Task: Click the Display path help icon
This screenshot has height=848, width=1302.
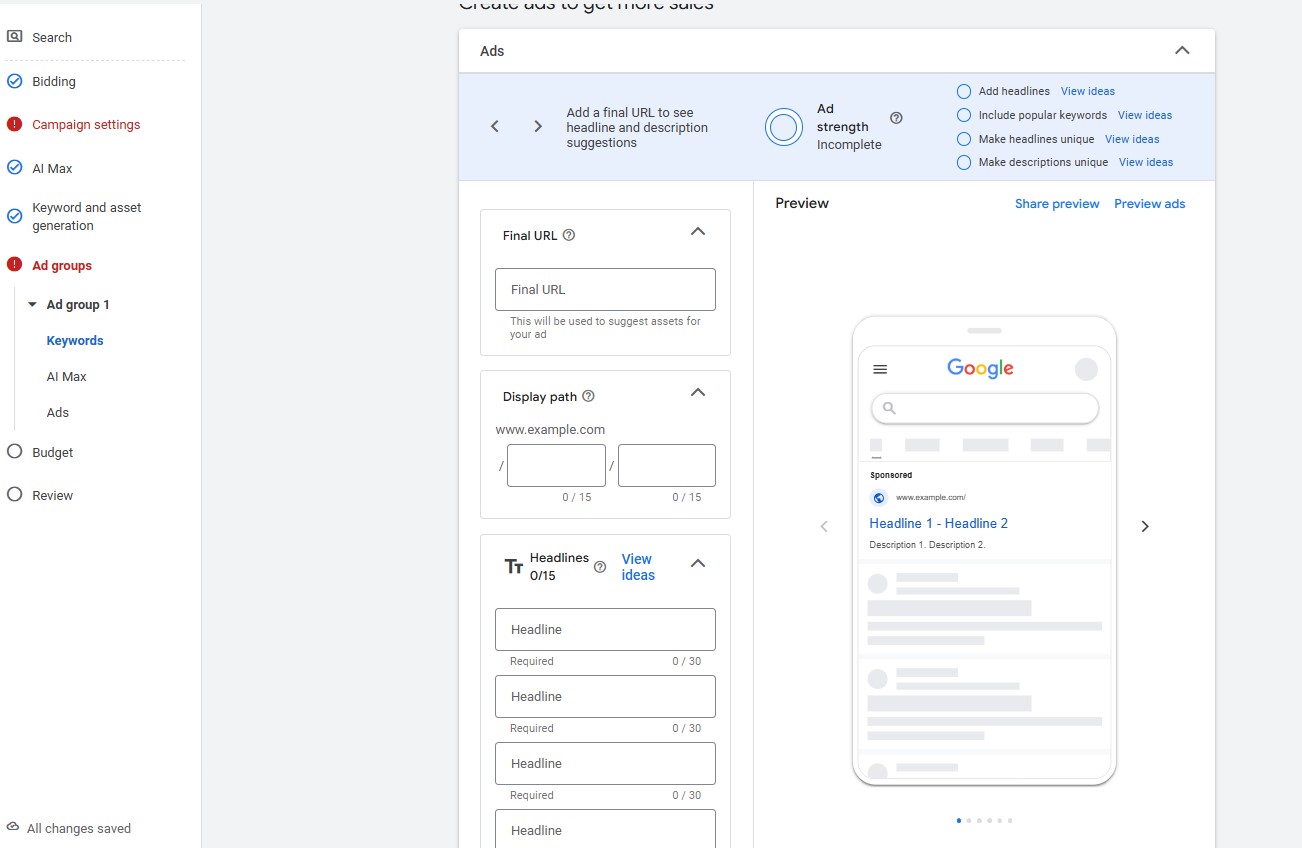Action: (x=588, y=396)
